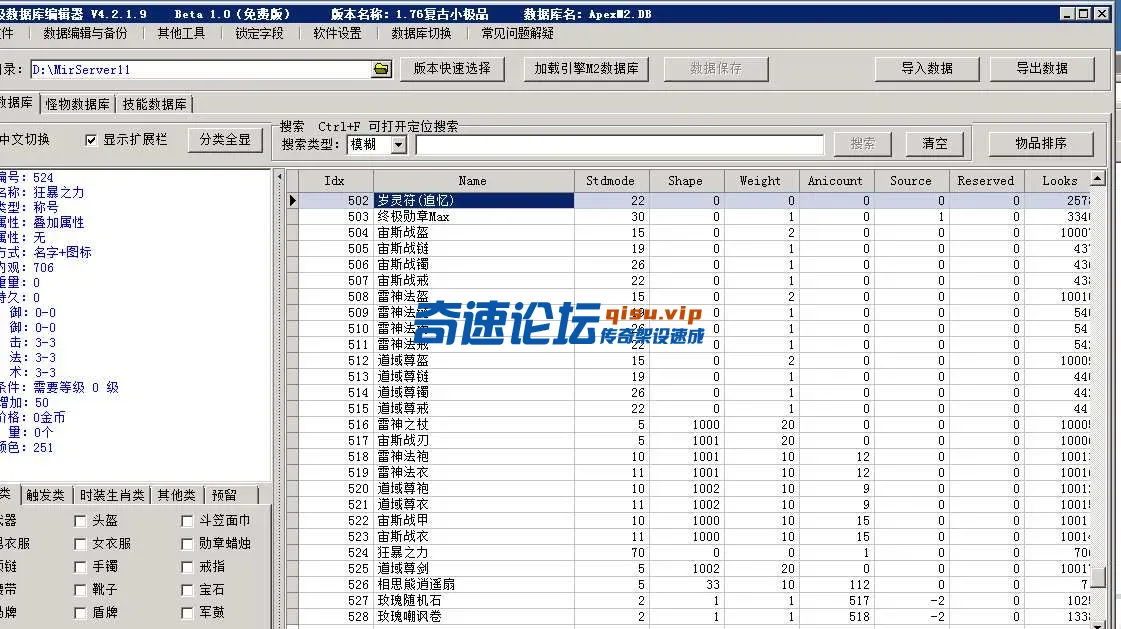The height and width of the screenshot is (629, 1121).
Task: Select the 道域尊盔 name cell
Action: coord(473,360)
